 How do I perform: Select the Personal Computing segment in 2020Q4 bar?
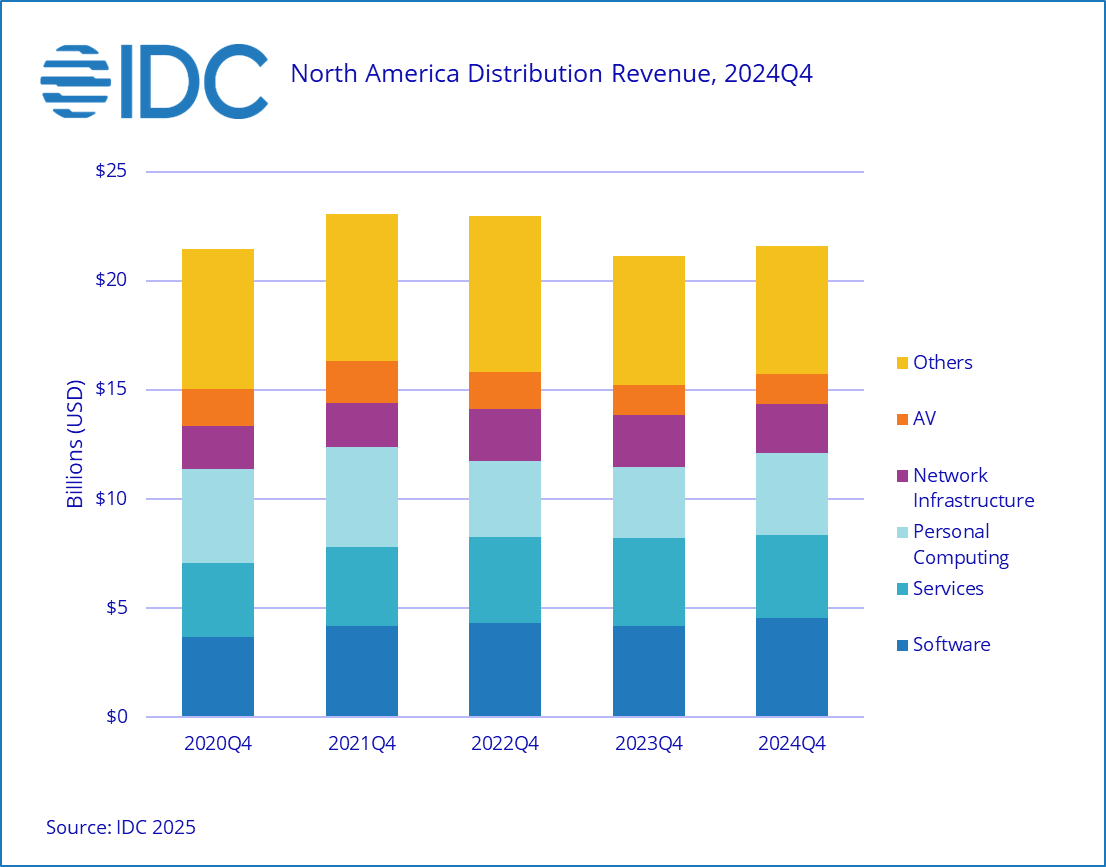click(217, 516)
